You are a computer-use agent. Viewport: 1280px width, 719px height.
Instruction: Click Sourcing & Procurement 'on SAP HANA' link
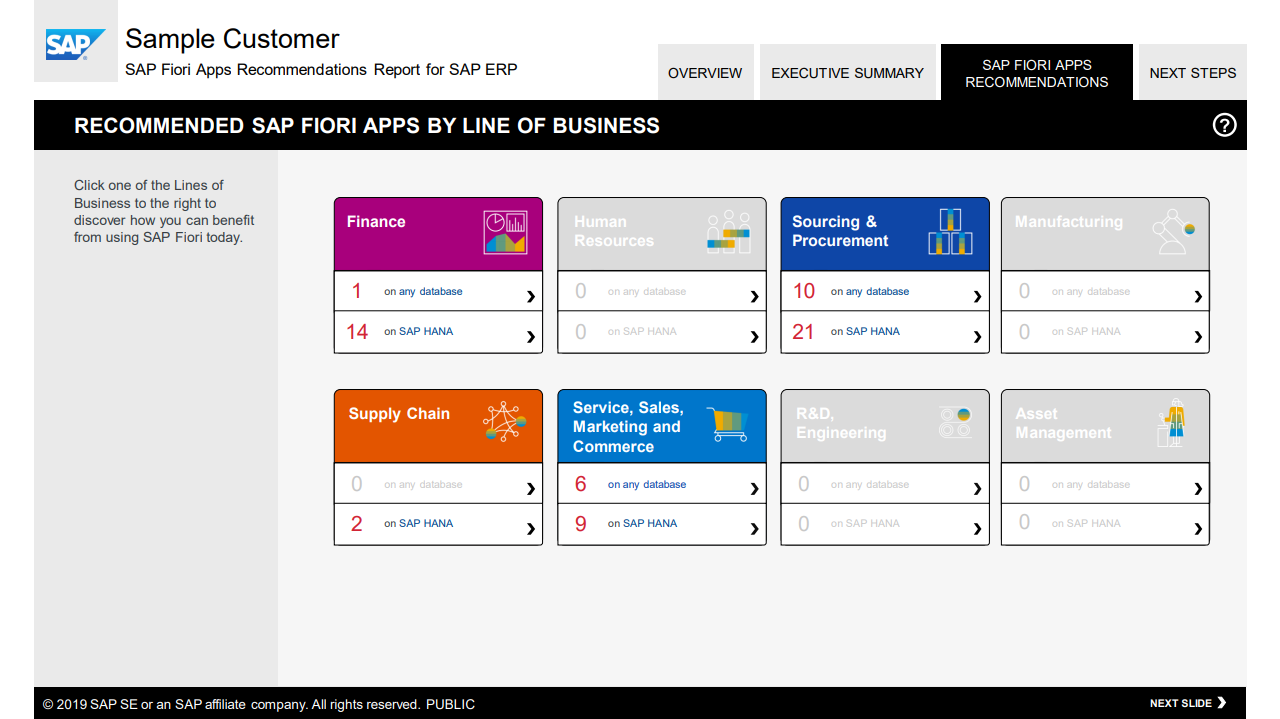click(865, 331)
